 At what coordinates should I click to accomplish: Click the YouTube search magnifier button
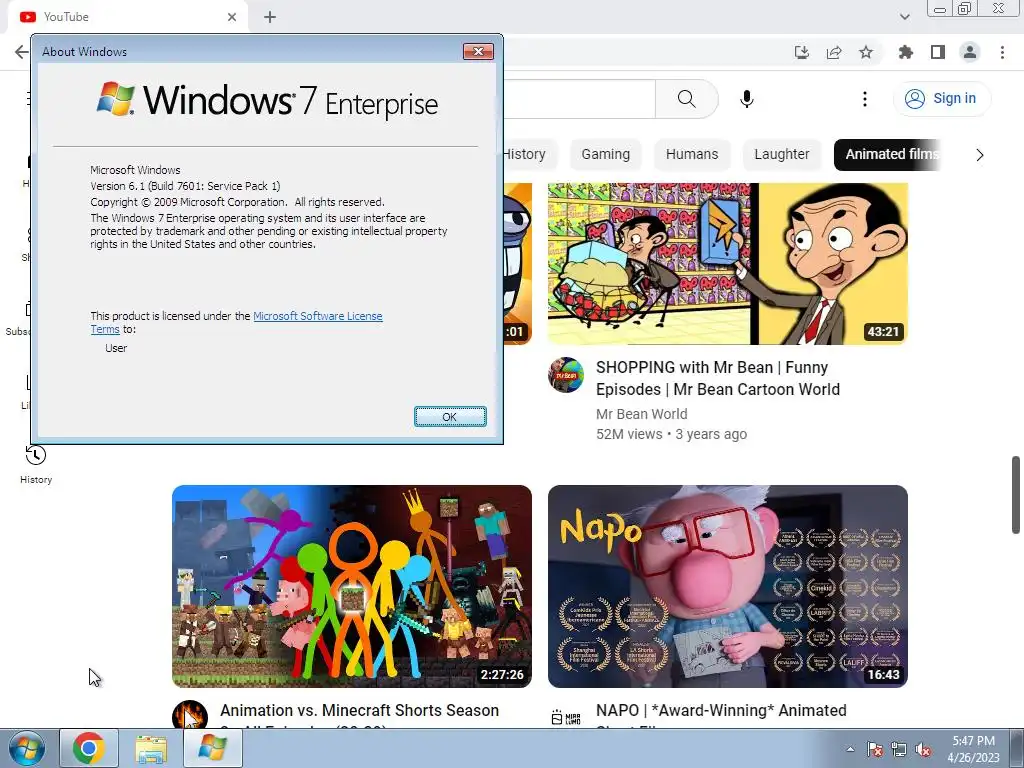pyautogui.click(x=686, y=99)
